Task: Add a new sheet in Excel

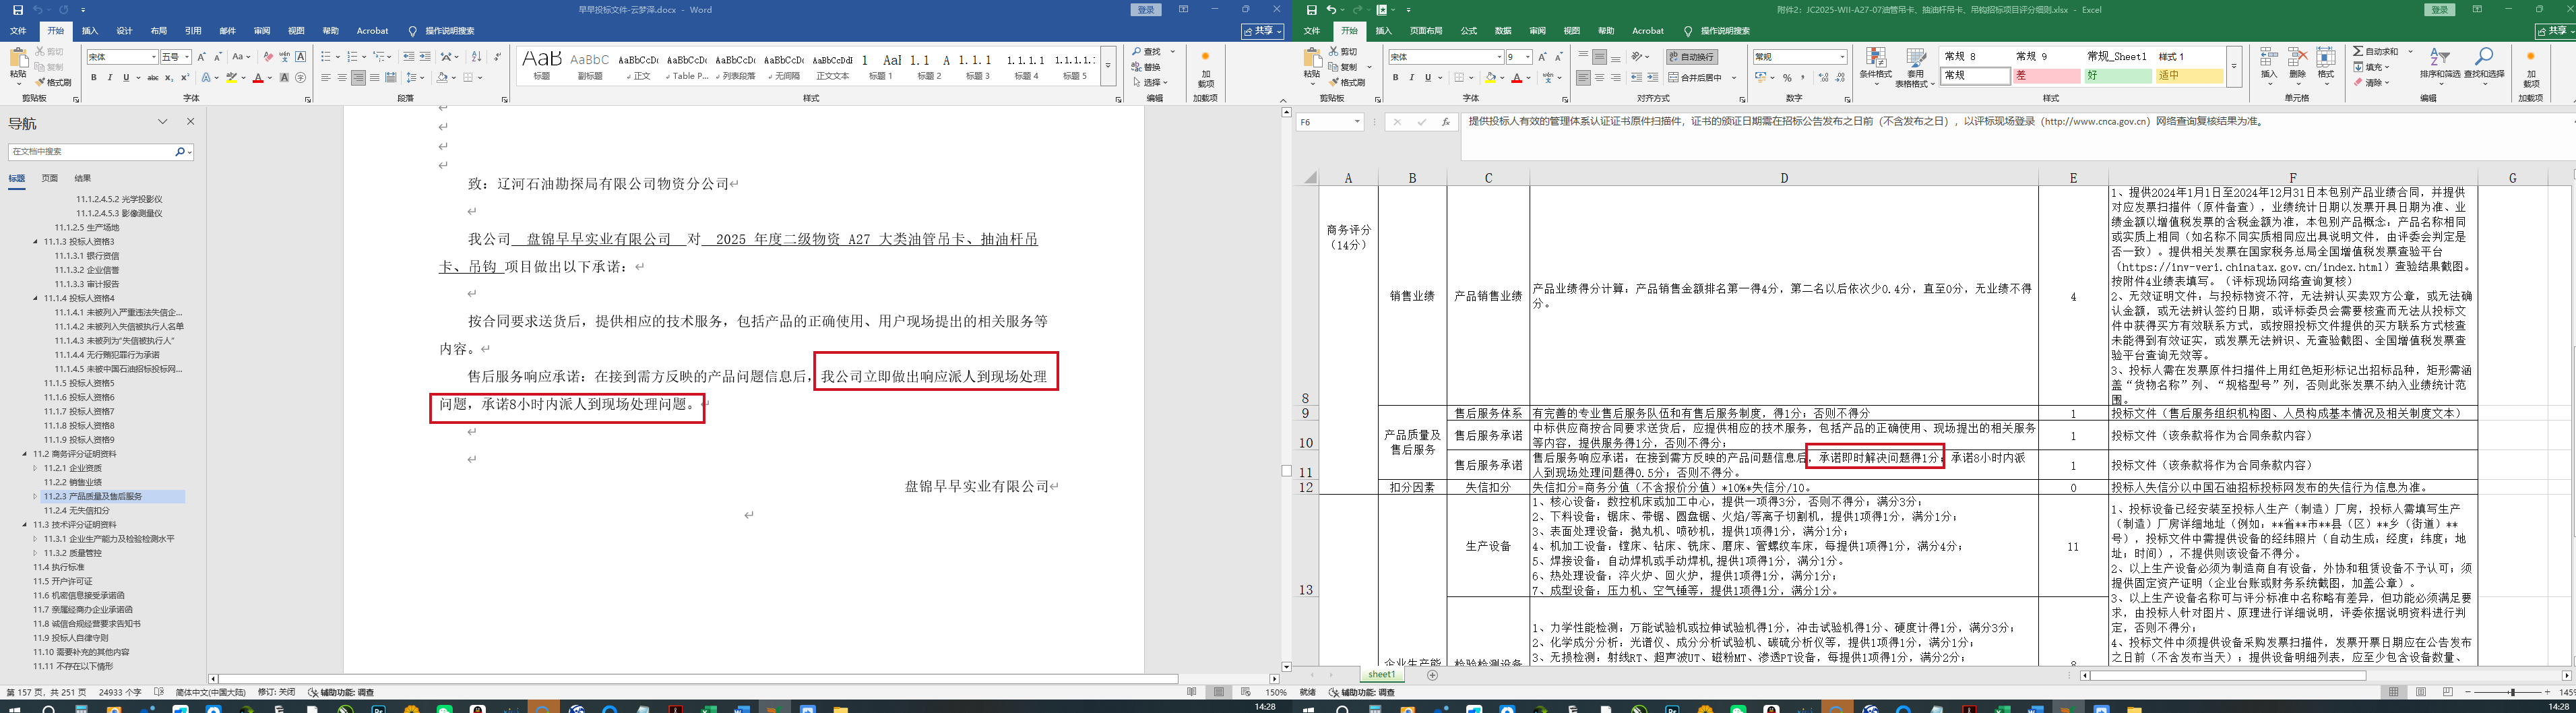Action: (x=1432, y=676)
